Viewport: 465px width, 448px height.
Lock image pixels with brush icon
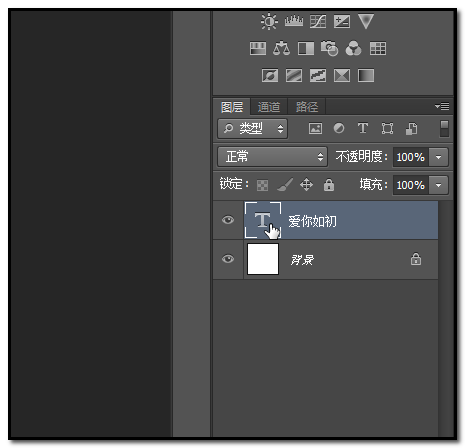(285, 184)
